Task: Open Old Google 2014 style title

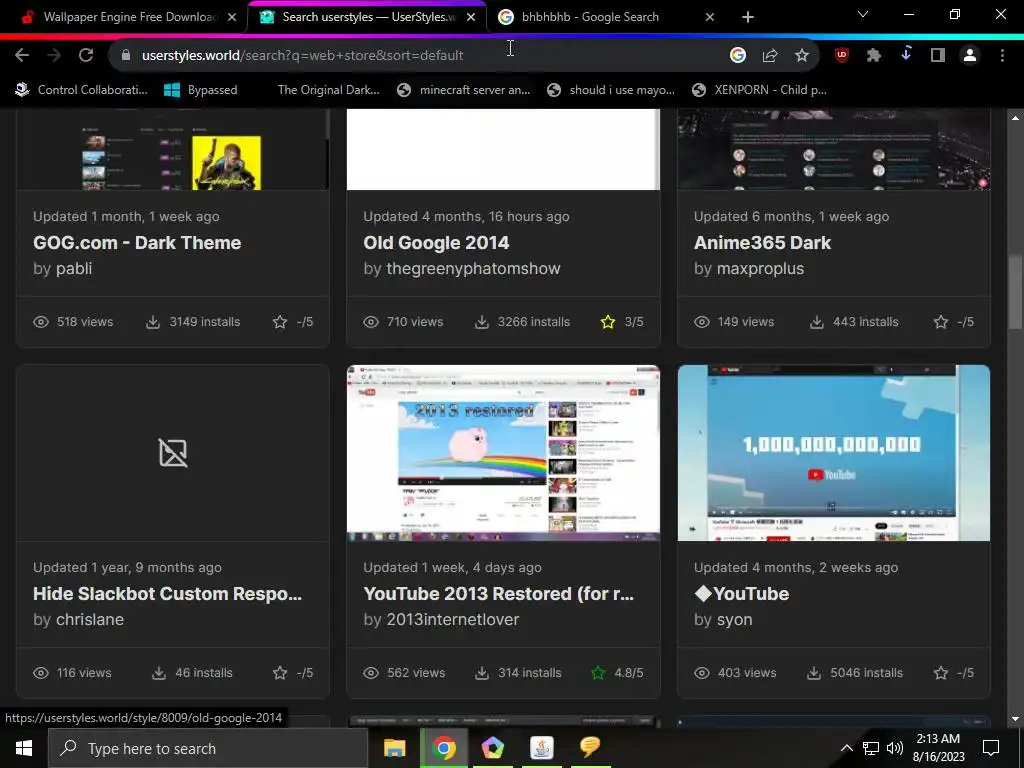Action: click(x=436, y=243)
